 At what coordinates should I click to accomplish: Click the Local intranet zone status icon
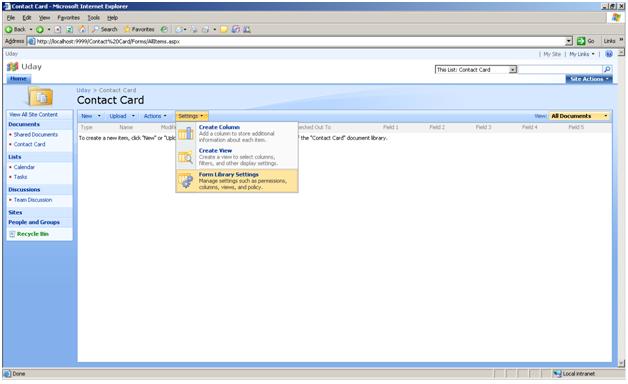pyautogui.click(x=557, y=374)
